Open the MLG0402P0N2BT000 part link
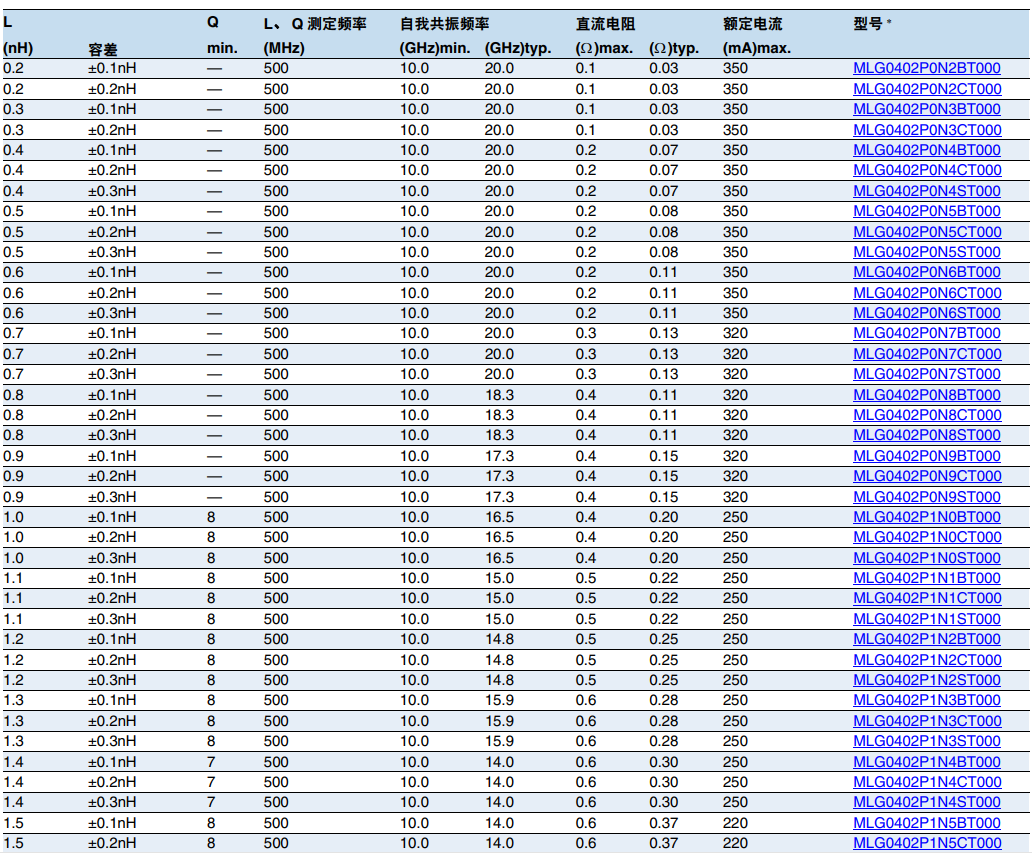The width and height of the screenshot is (1032, 854). tap(926, 69)
